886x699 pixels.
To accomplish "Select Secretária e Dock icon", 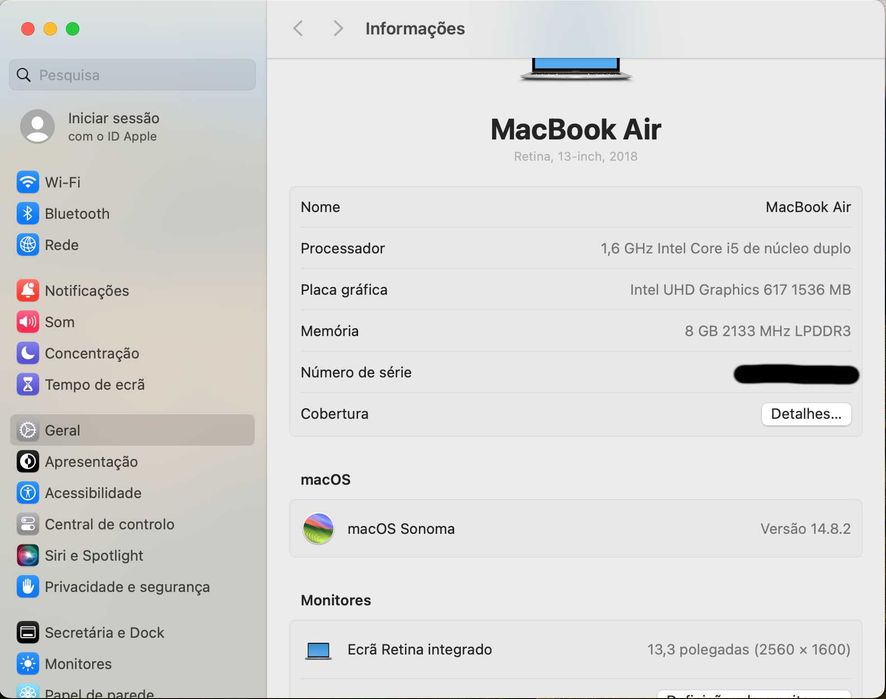I will [x=28, y=632].
